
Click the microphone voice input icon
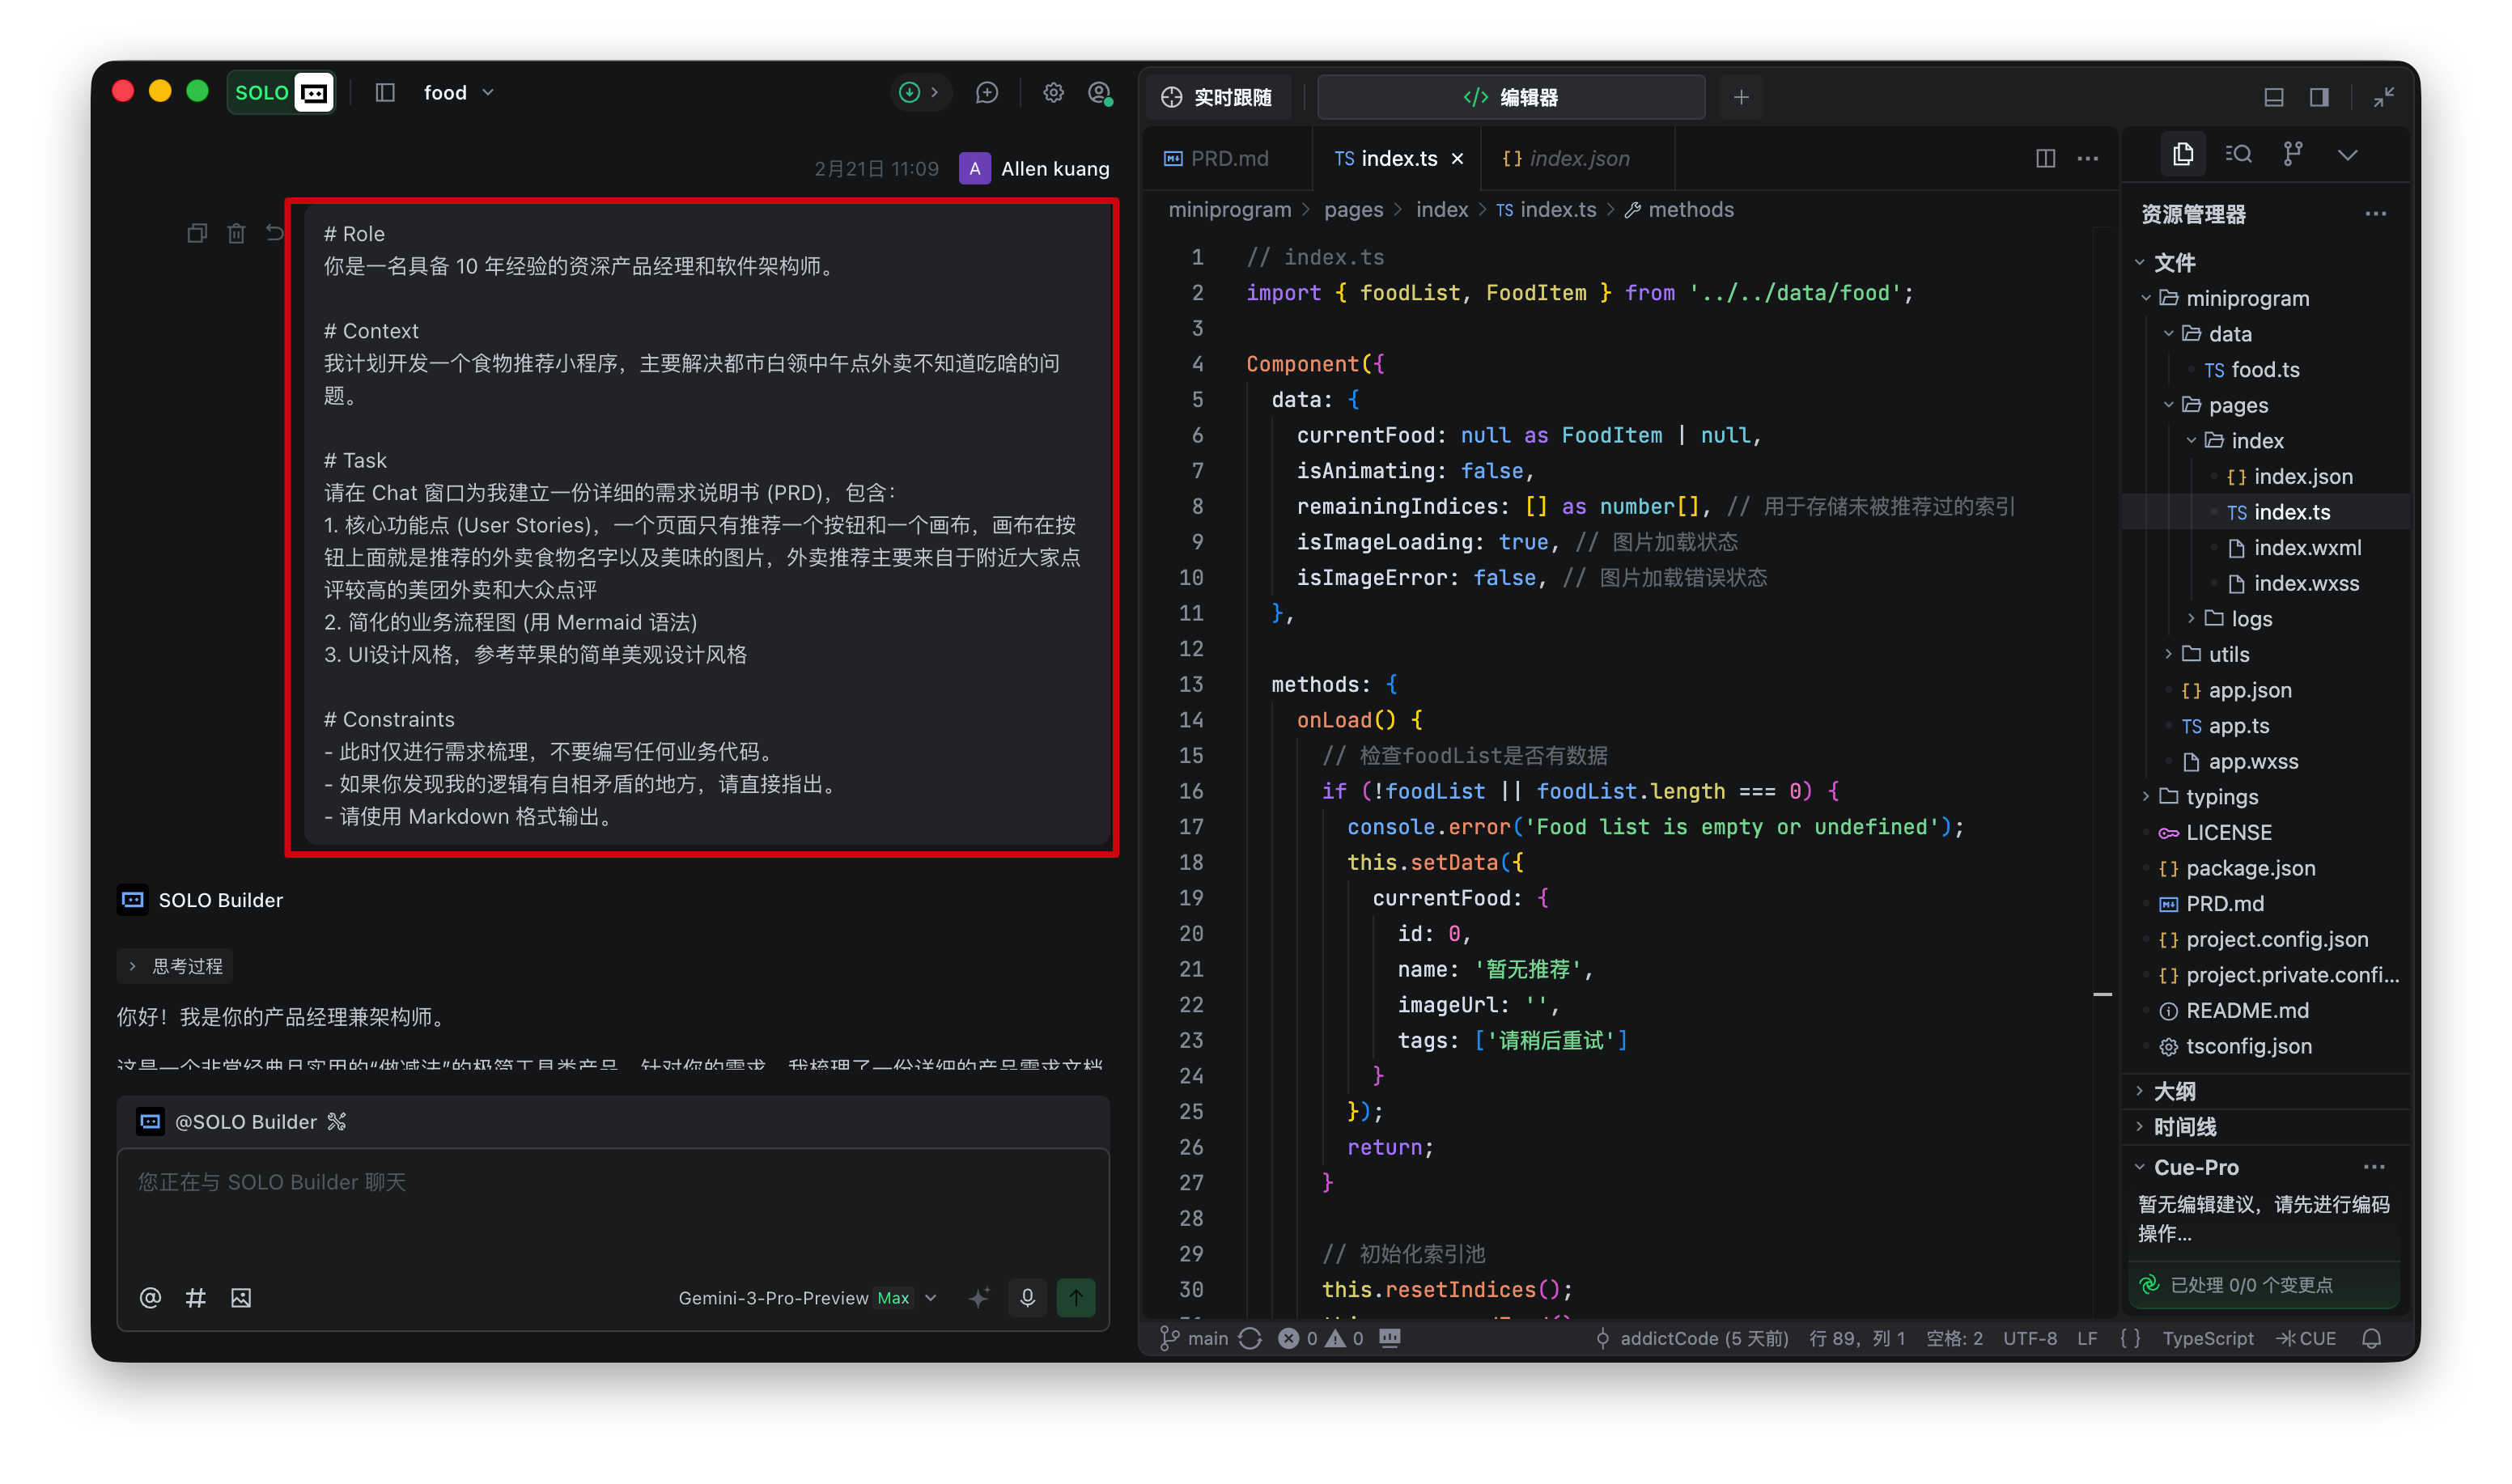(x=1027, y=1297)
